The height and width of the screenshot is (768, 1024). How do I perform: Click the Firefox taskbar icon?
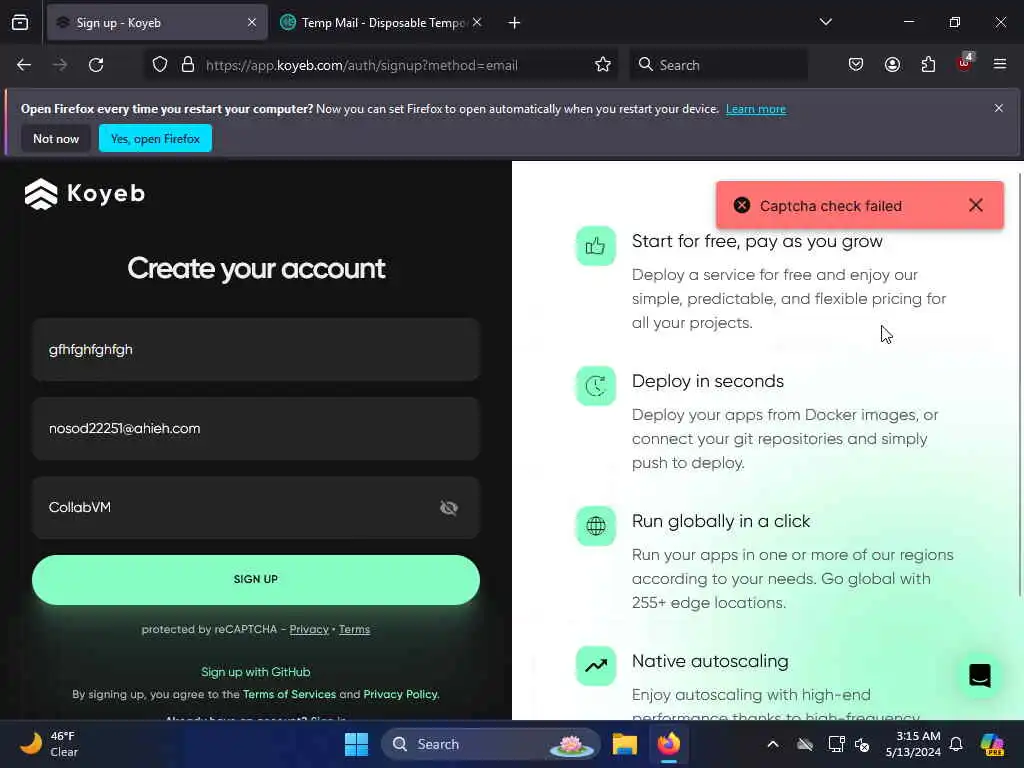(x=669, y=744)
